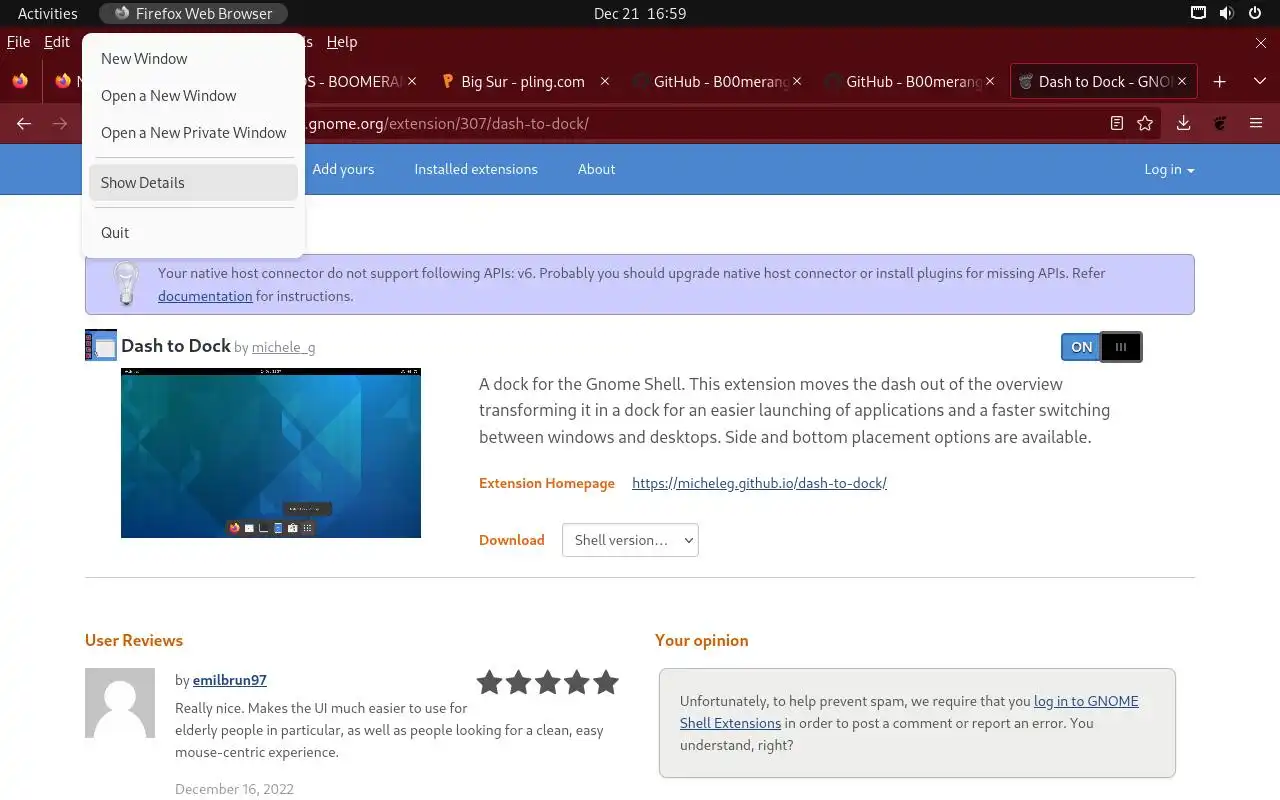Open the power menu in top bar

1254,13
